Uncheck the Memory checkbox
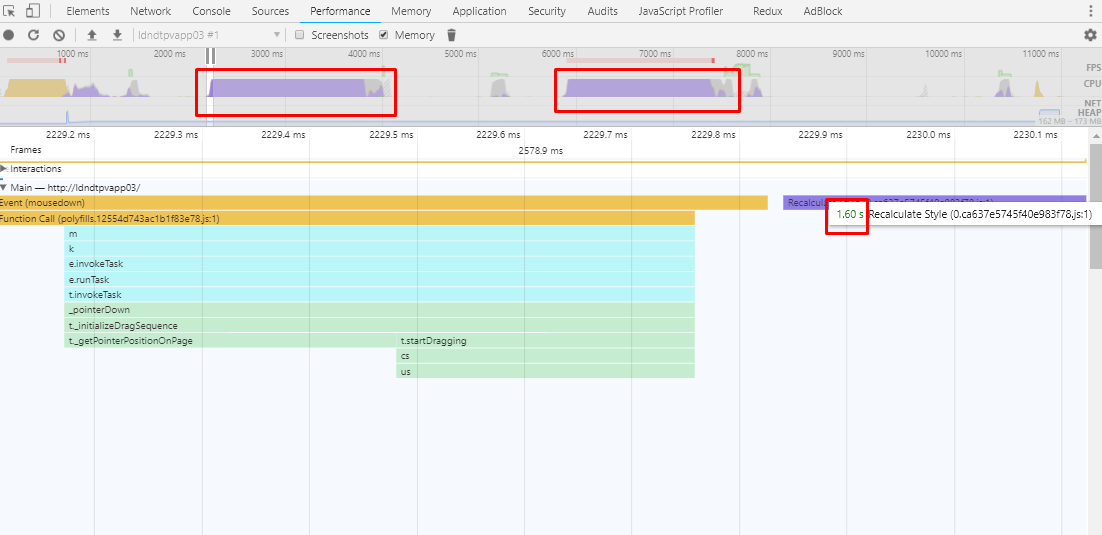Image resolution: width=1102 pixels, height=535 pixels. pyautogui.click(x=384, y=35)
